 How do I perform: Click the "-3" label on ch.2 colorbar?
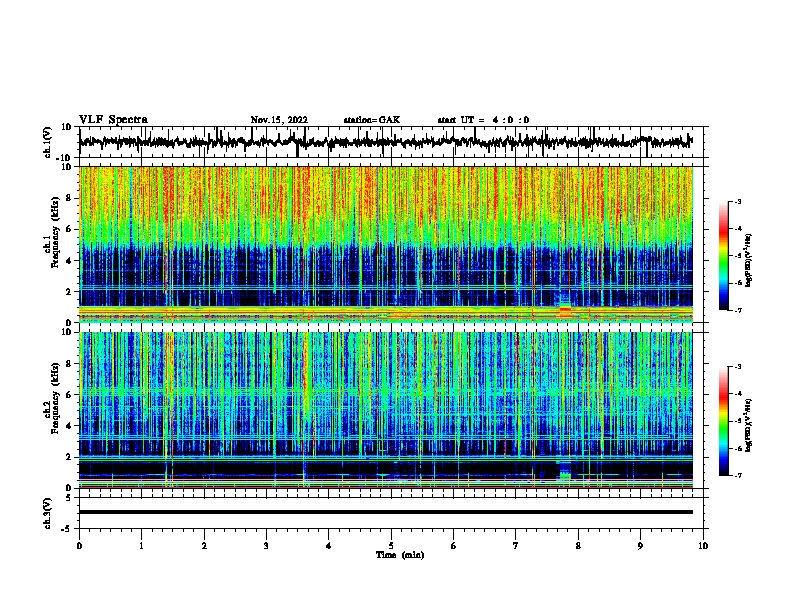pos(738,367)
